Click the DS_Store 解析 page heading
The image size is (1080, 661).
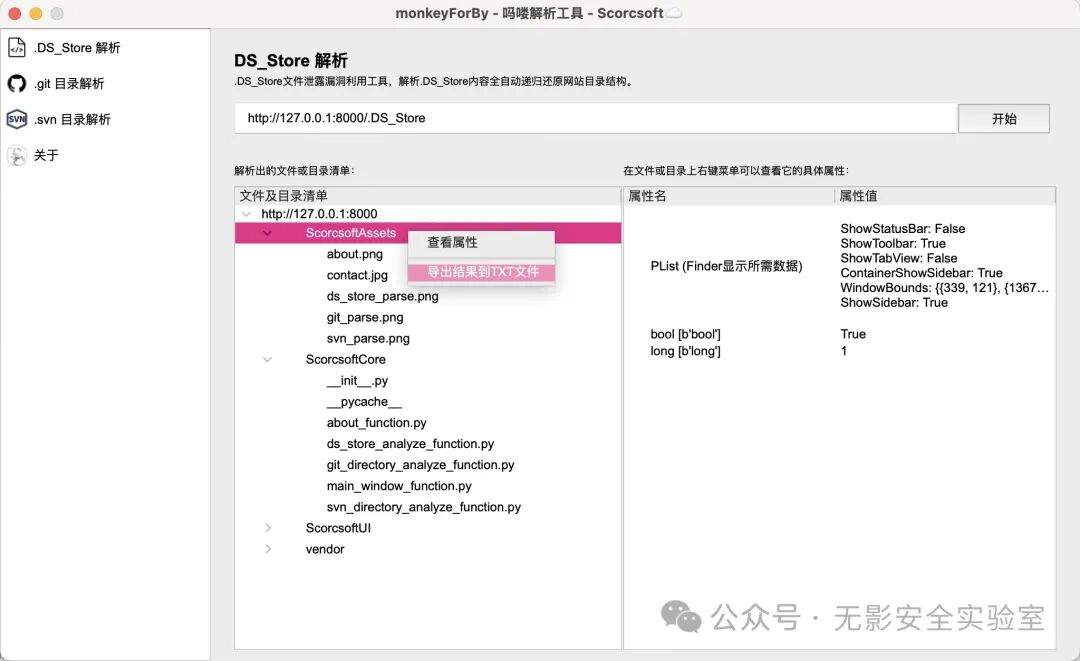click(291, 61)
